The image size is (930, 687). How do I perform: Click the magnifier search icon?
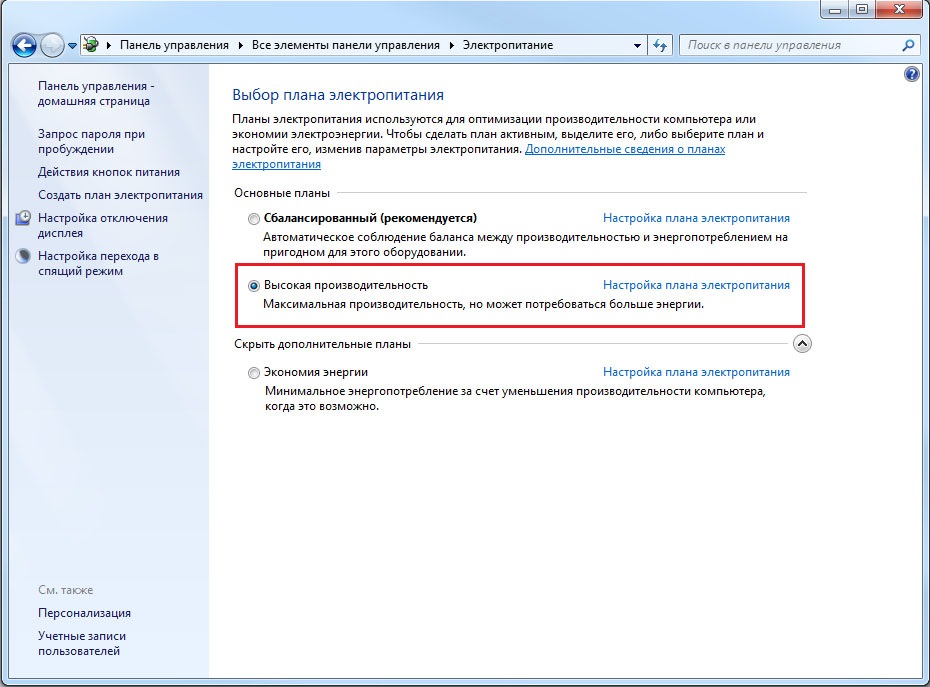[908, 45]
